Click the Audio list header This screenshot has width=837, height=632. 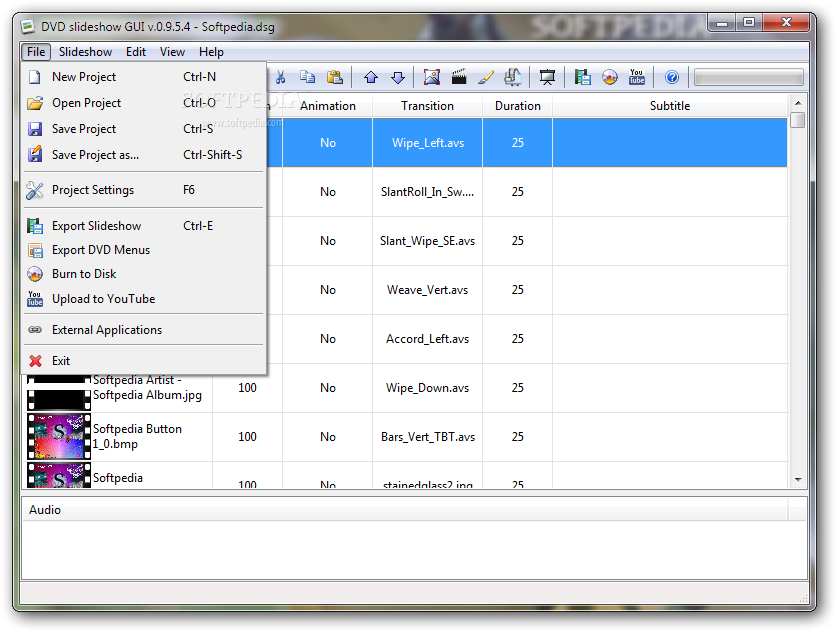[405, 510]
